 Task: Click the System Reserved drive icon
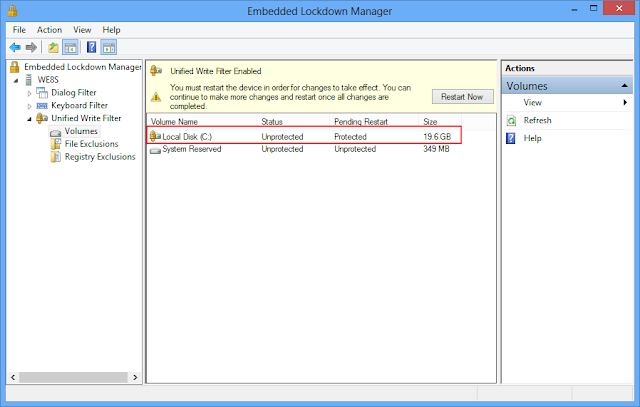pyautogui.click(x=155, y=150)
